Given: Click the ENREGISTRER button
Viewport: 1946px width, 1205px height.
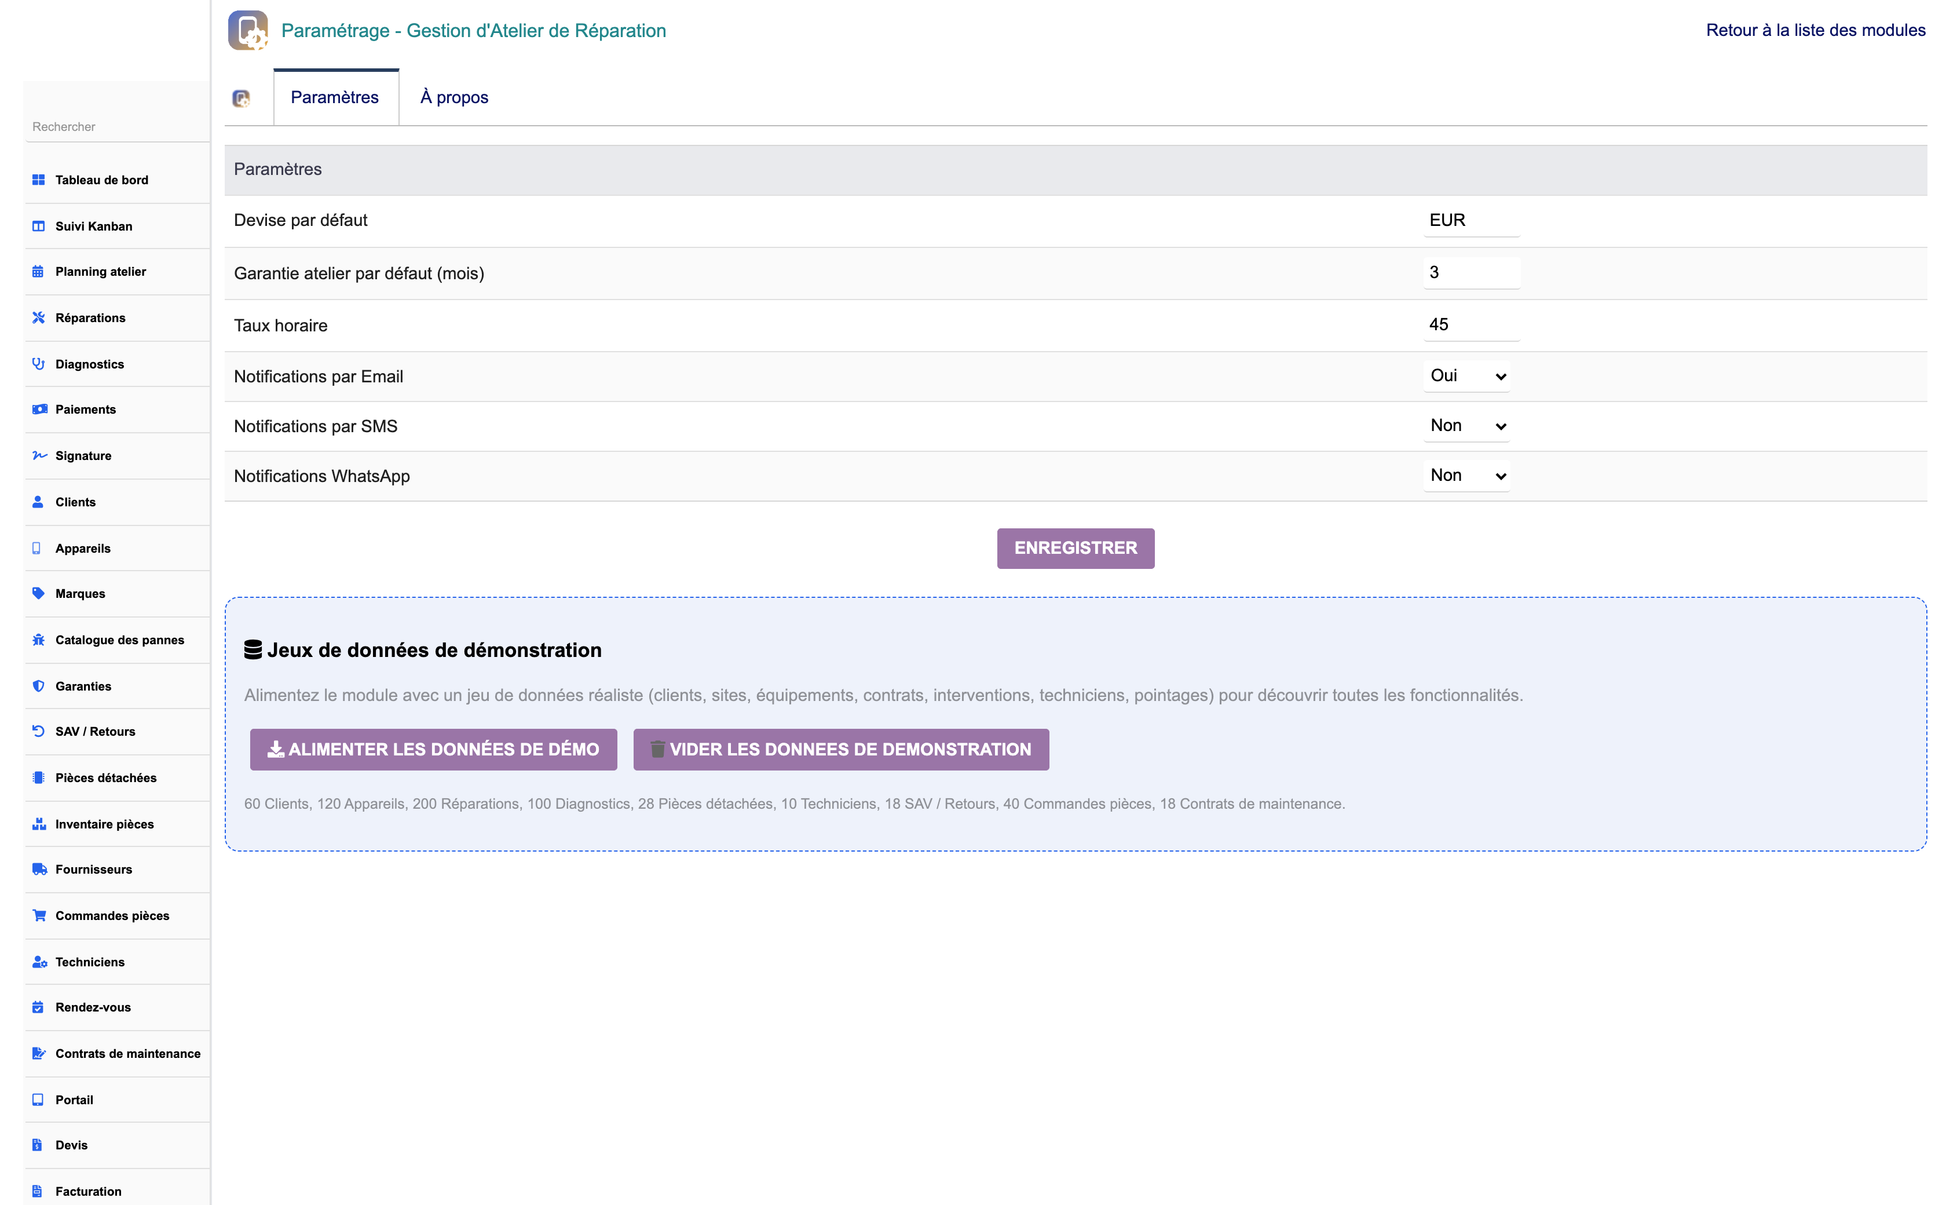Looking at the screenshot, I should point(1075,548).
